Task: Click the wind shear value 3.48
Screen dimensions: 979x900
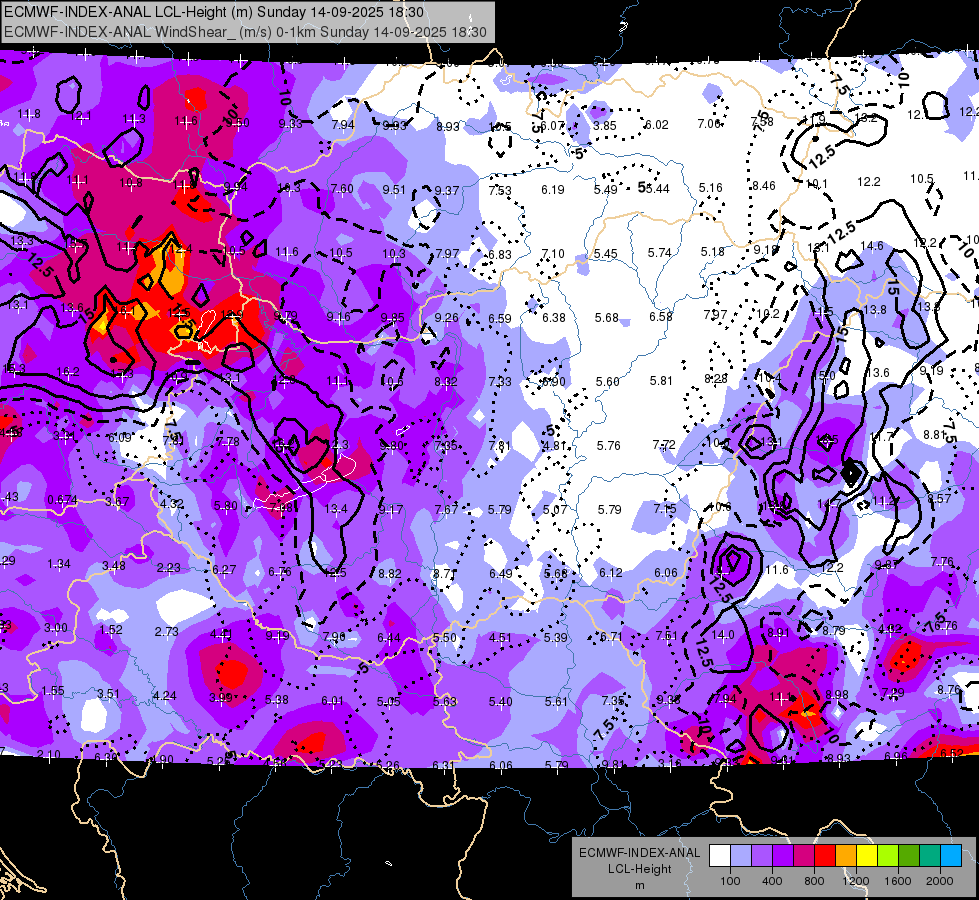Action: [114, 566]
